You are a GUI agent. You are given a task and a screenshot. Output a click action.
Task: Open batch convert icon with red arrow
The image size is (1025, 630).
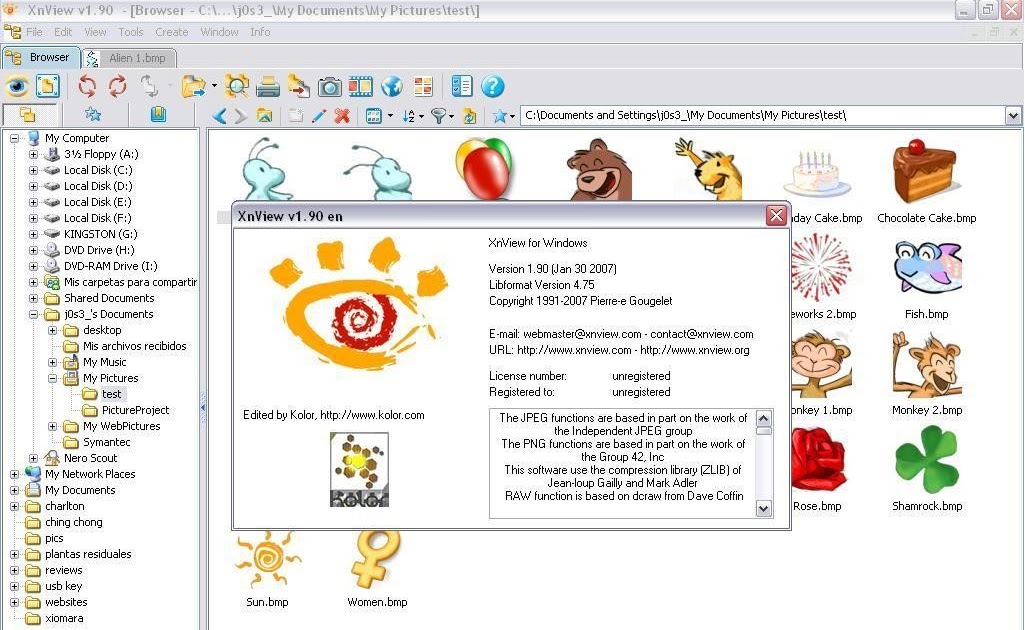coord(299,86)
